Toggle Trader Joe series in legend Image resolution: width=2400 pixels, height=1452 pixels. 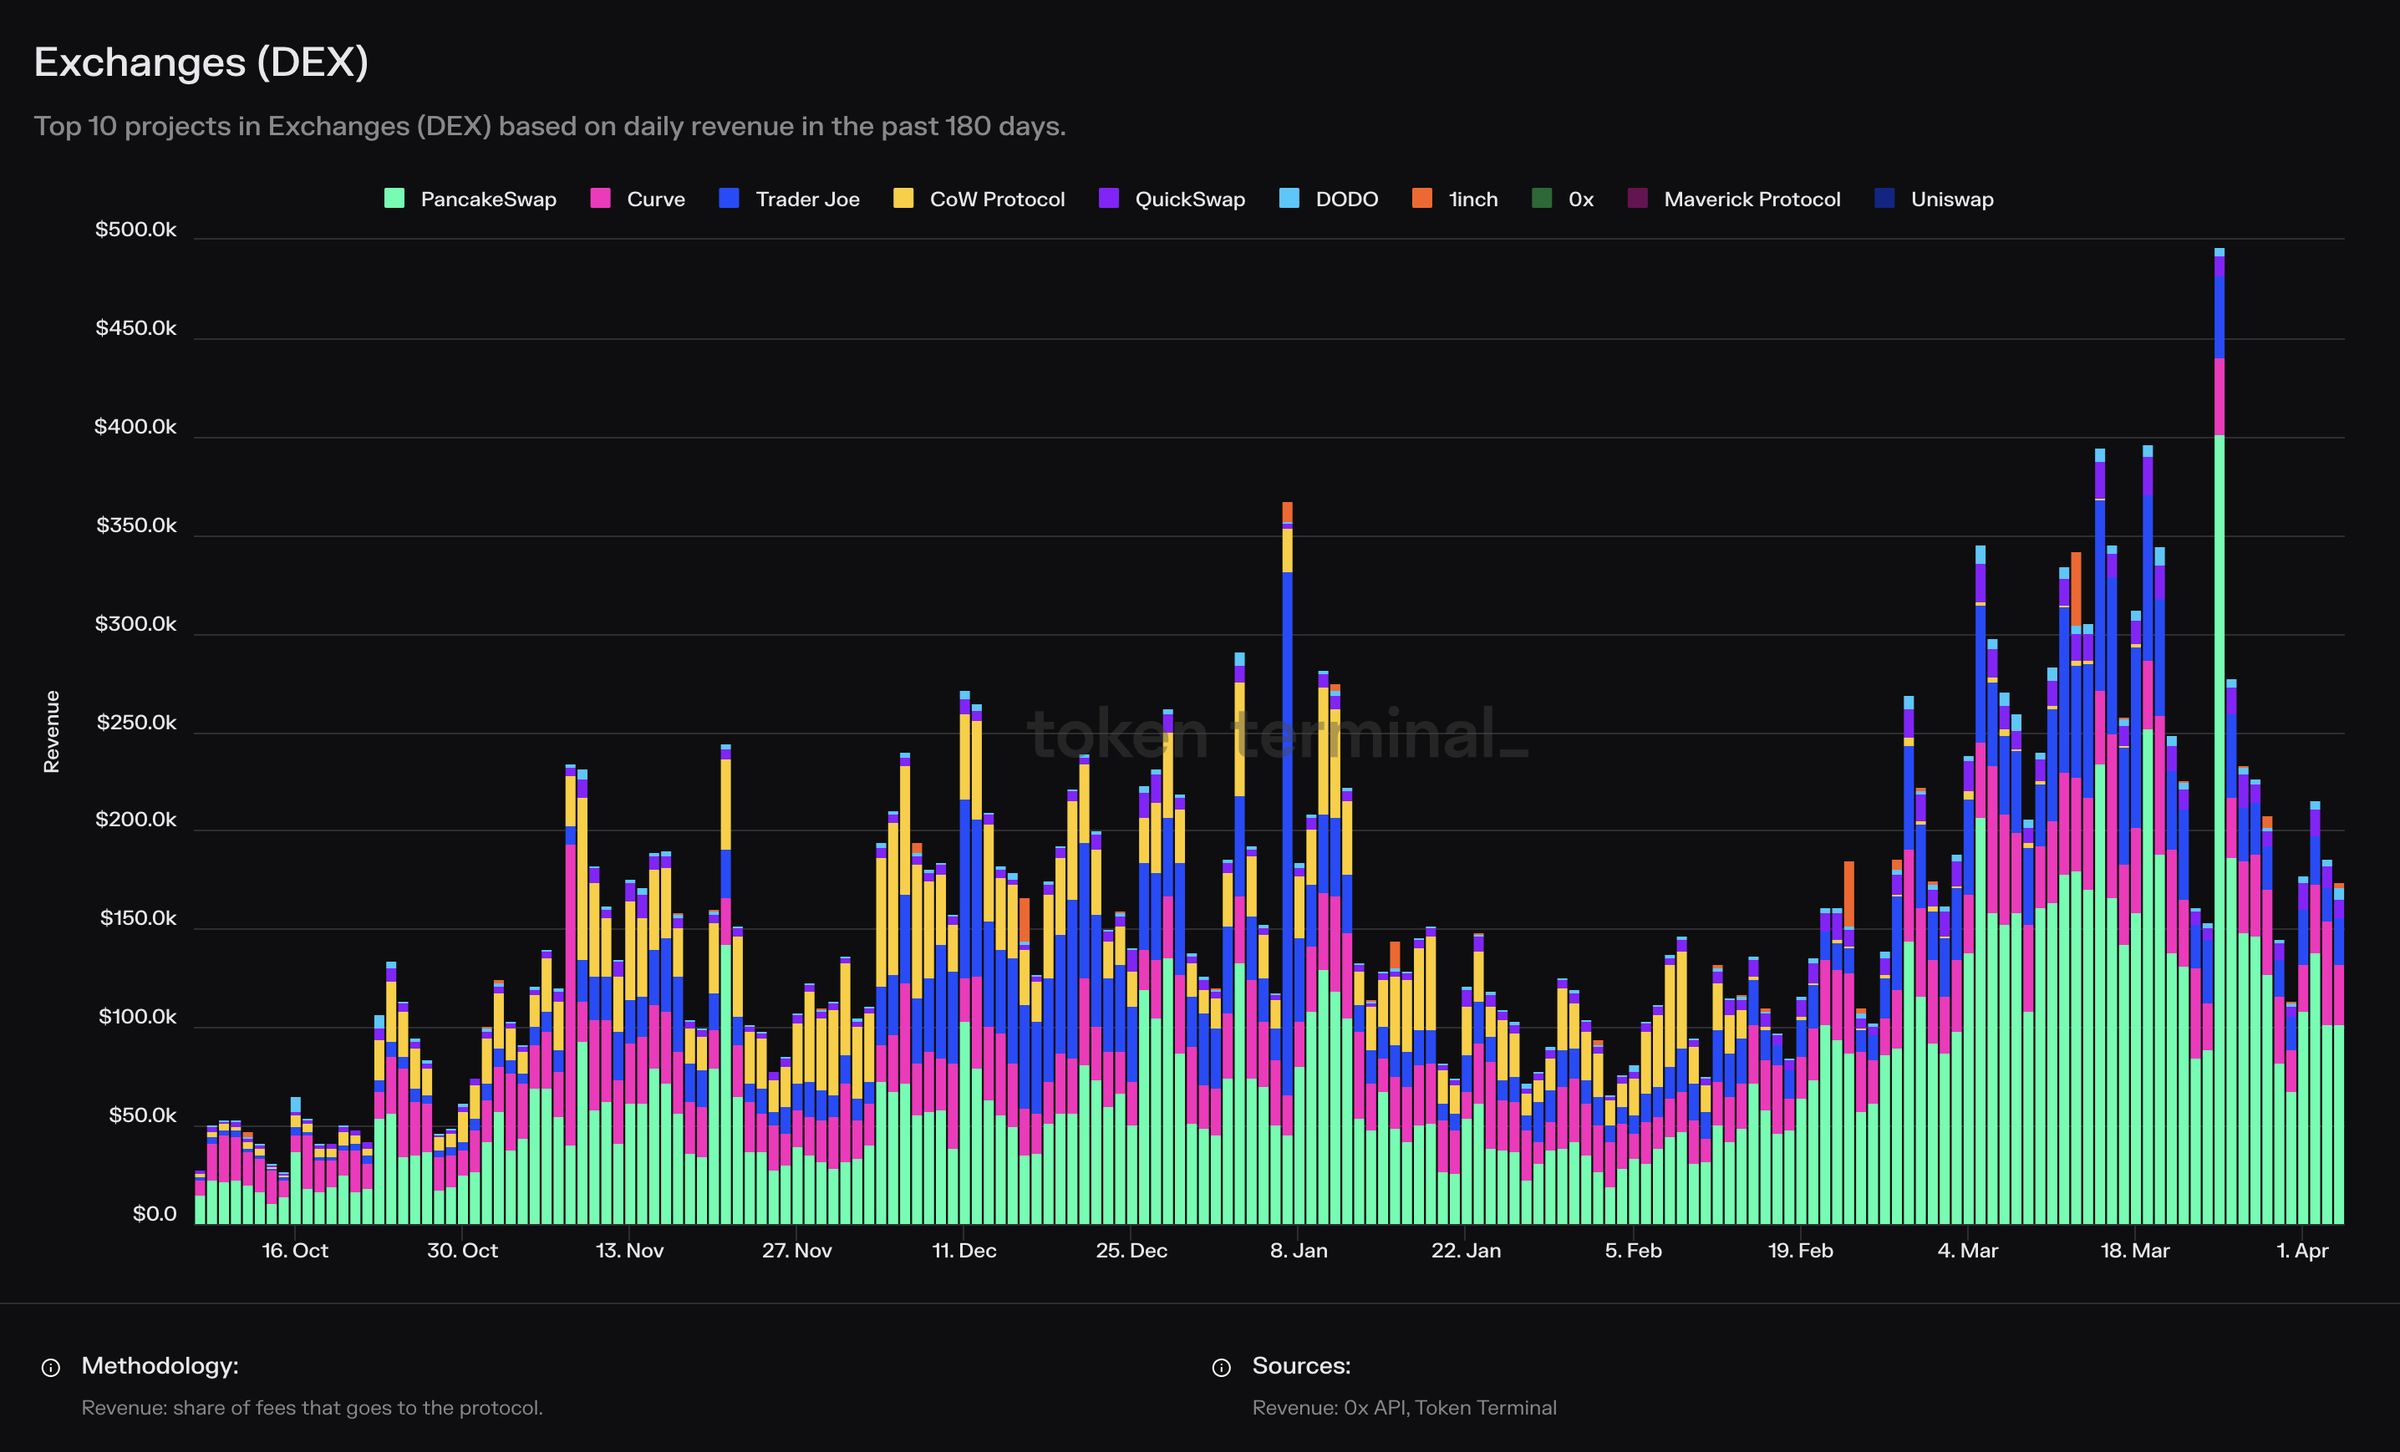pos(807,199)
